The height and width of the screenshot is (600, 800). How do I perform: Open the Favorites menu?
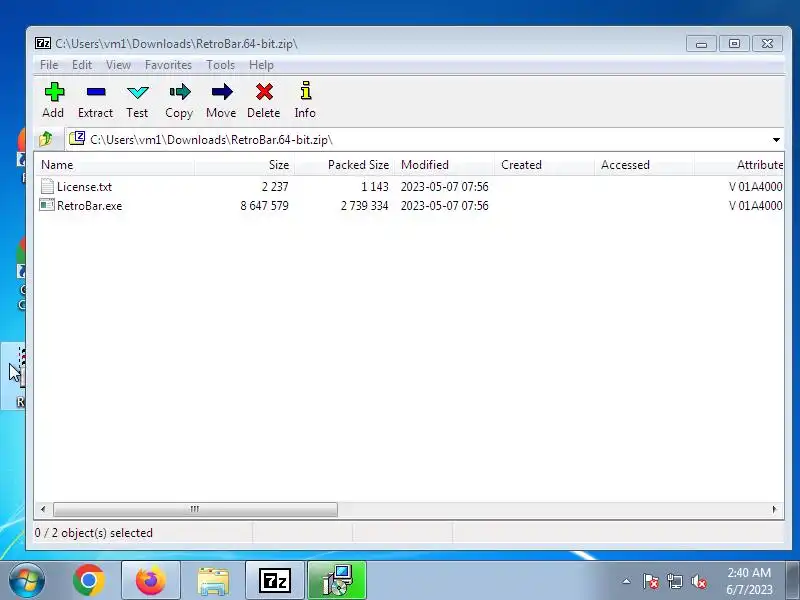168,65
